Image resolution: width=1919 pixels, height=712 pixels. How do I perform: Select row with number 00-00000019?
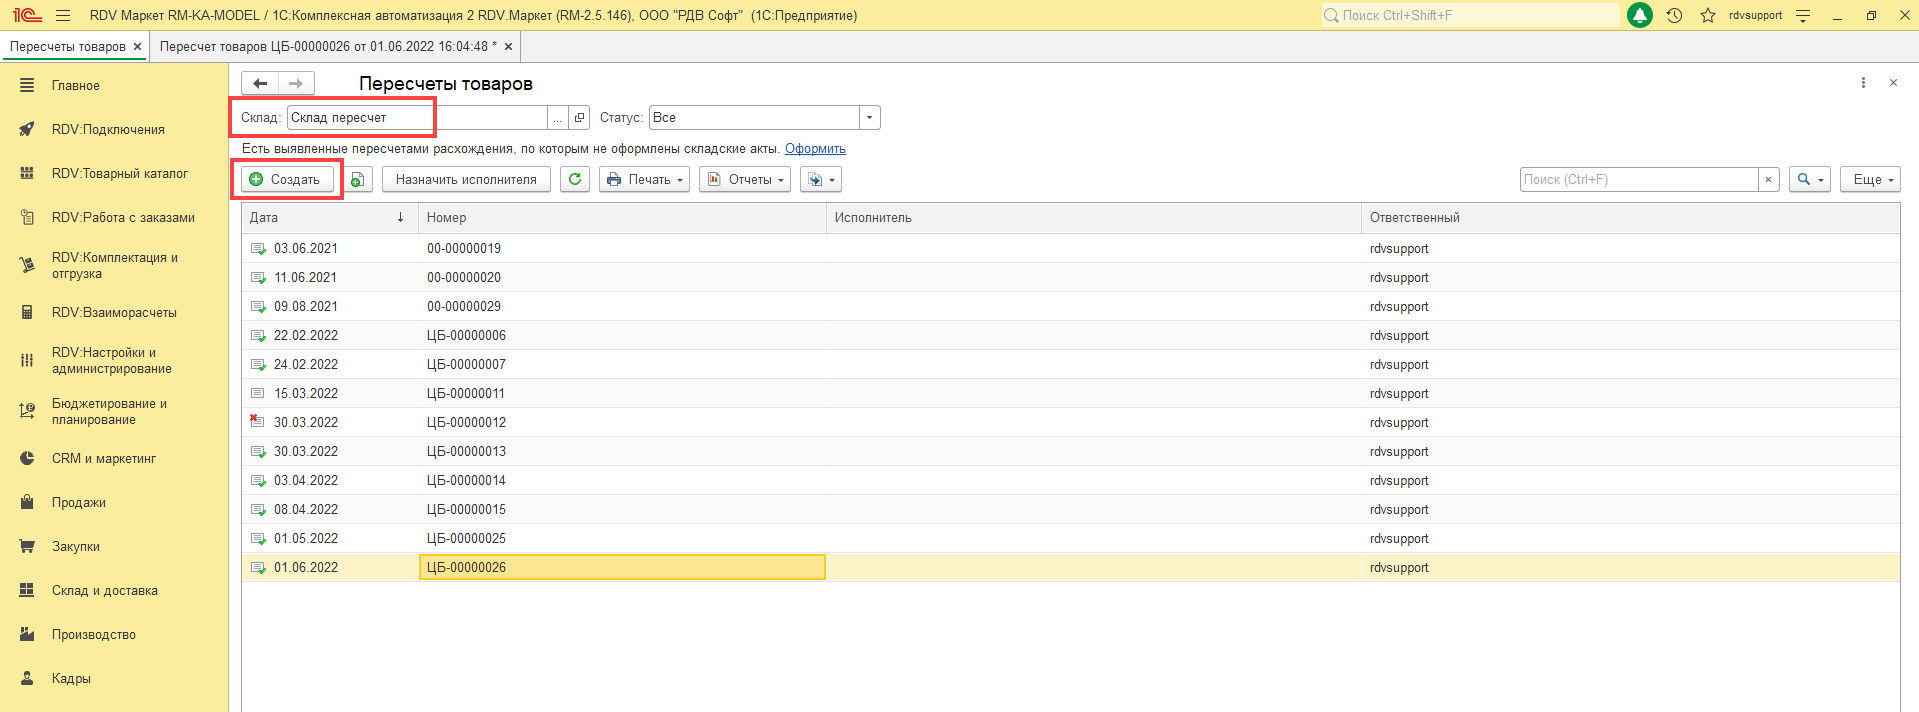click(x=1070, y=248)
